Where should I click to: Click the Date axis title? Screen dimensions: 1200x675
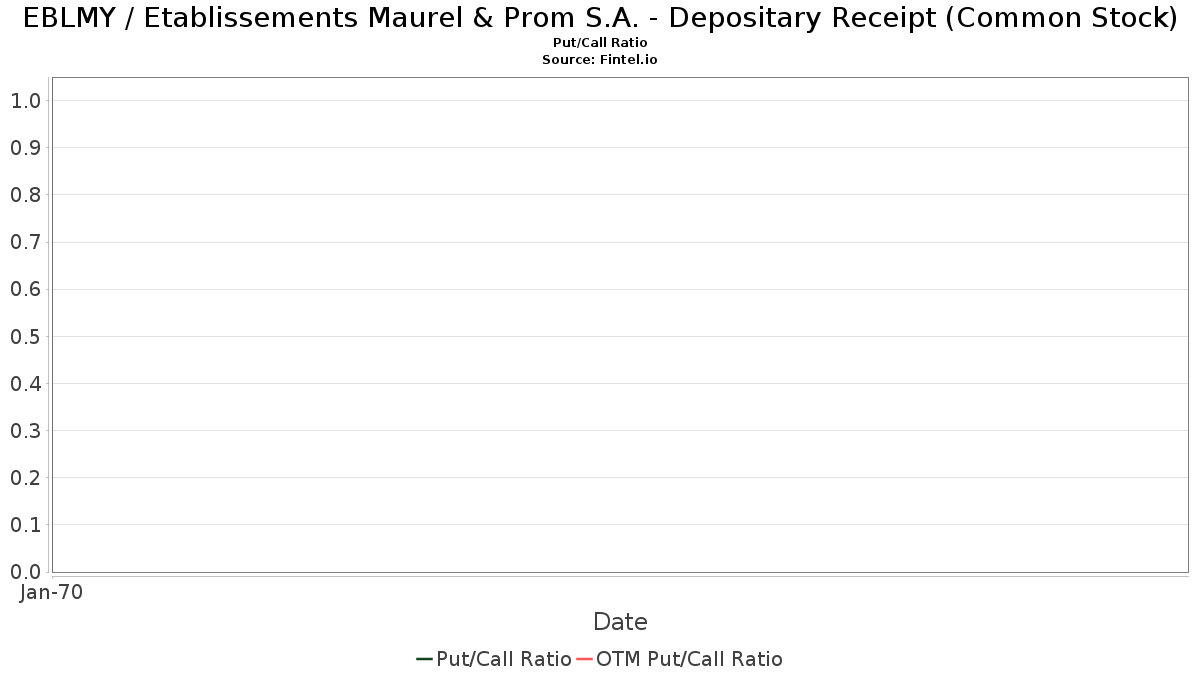tap(620, 622)
